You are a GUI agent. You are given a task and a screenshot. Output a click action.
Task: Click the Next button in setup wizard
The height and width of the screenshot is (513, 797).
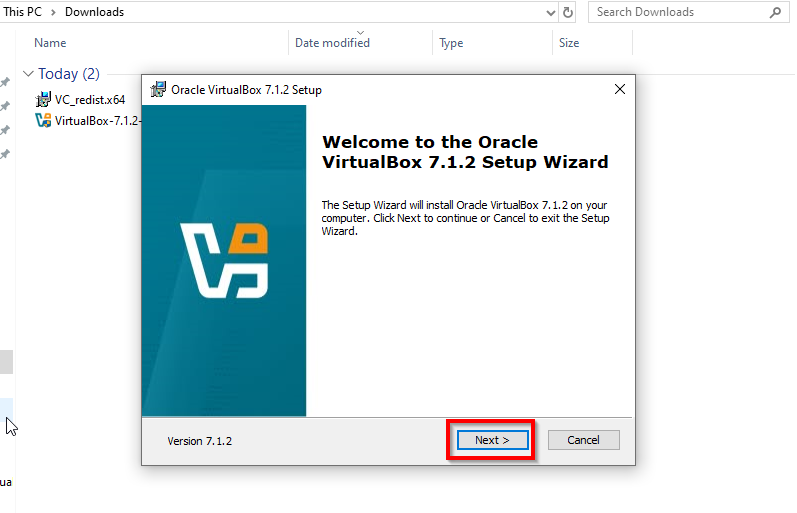pos(492,440)
